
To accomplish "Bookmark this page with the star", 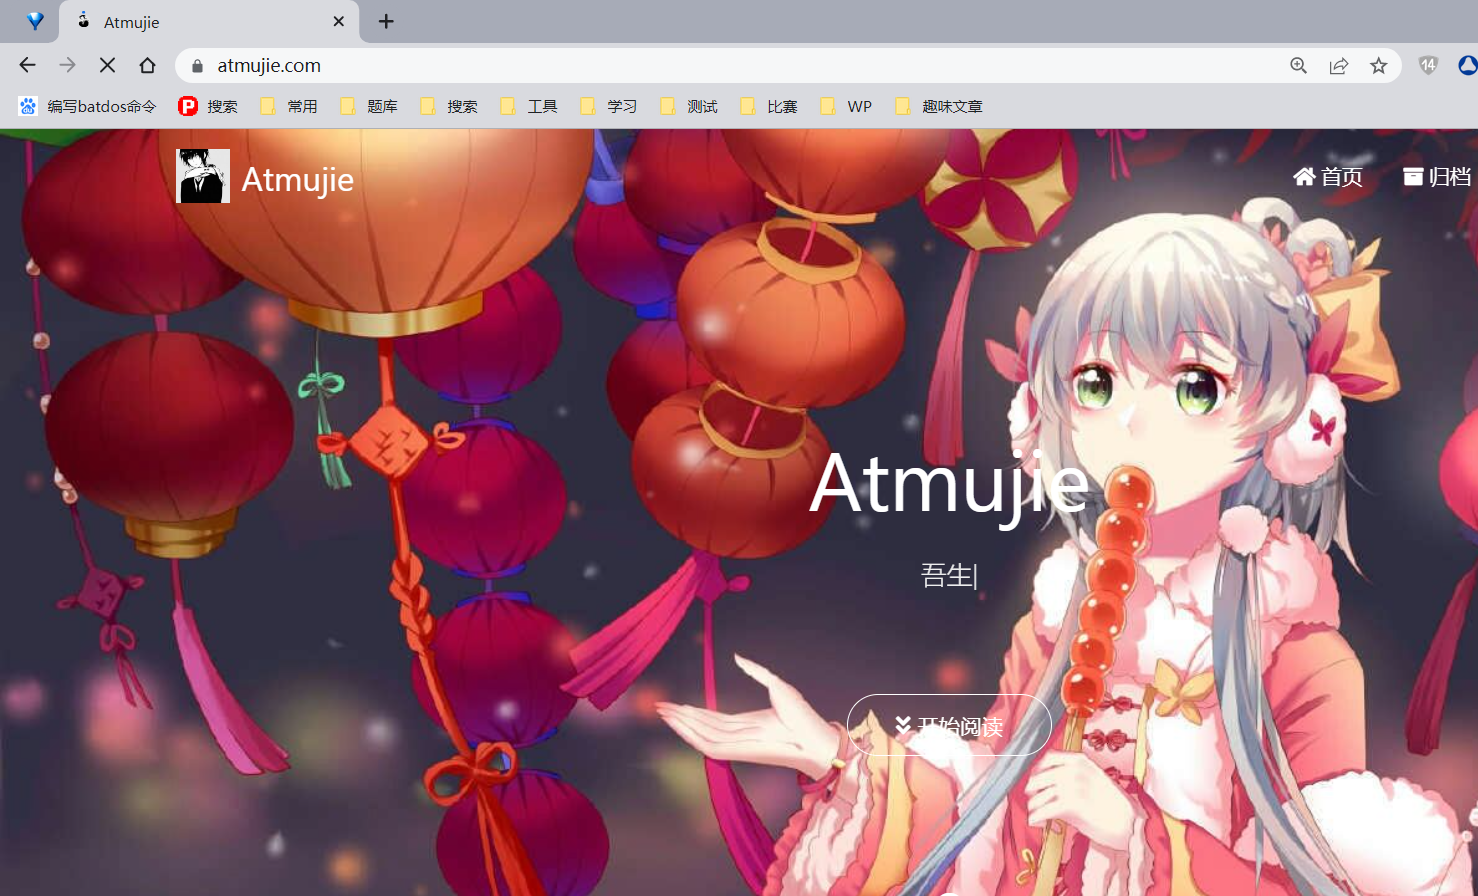I will [x=1378, y=65].
